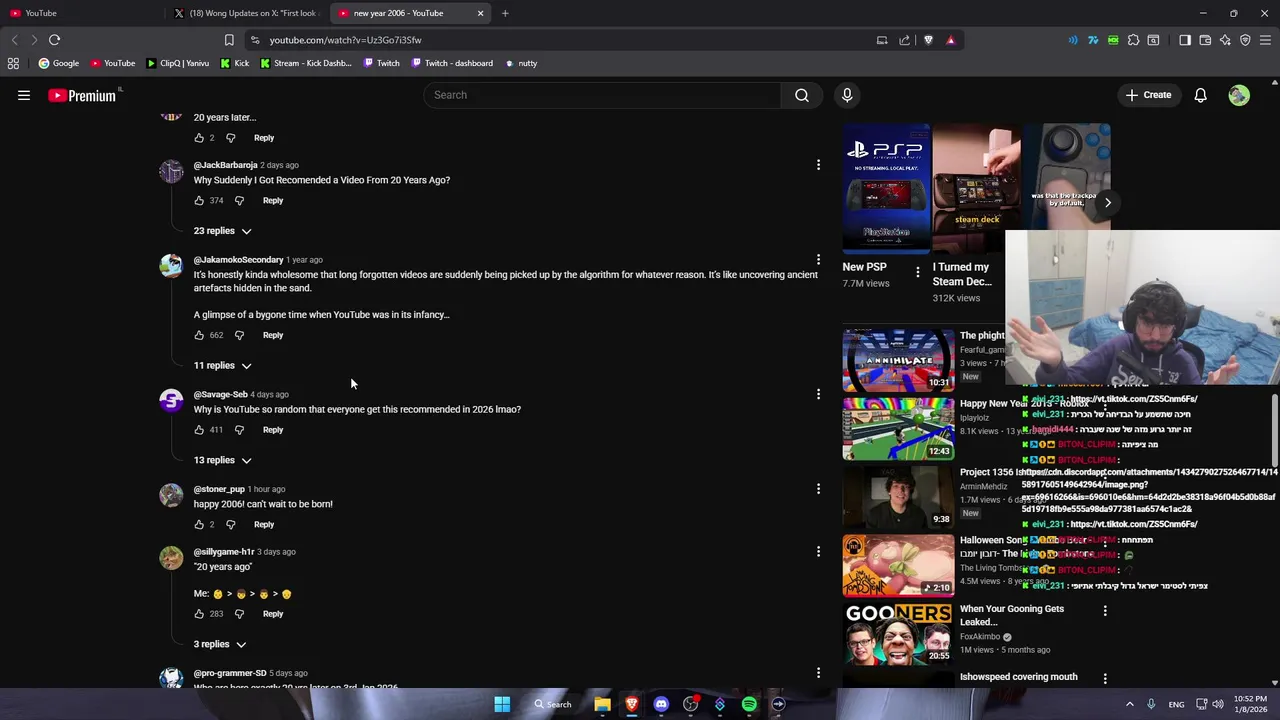The width and height of the screenshot is (1280, 720).
Task: Open the options menu on @JackBarbaroja's comment
Action: coord(818,165)
